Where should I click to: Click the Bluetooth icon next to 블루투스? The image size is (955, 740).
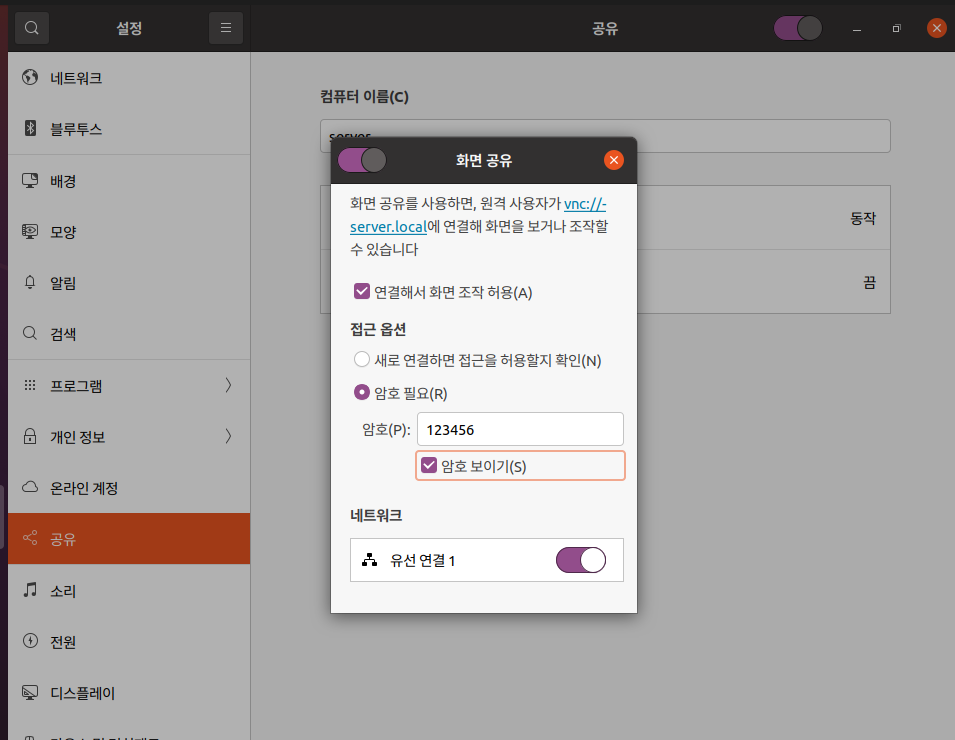(x=30, y=128)
